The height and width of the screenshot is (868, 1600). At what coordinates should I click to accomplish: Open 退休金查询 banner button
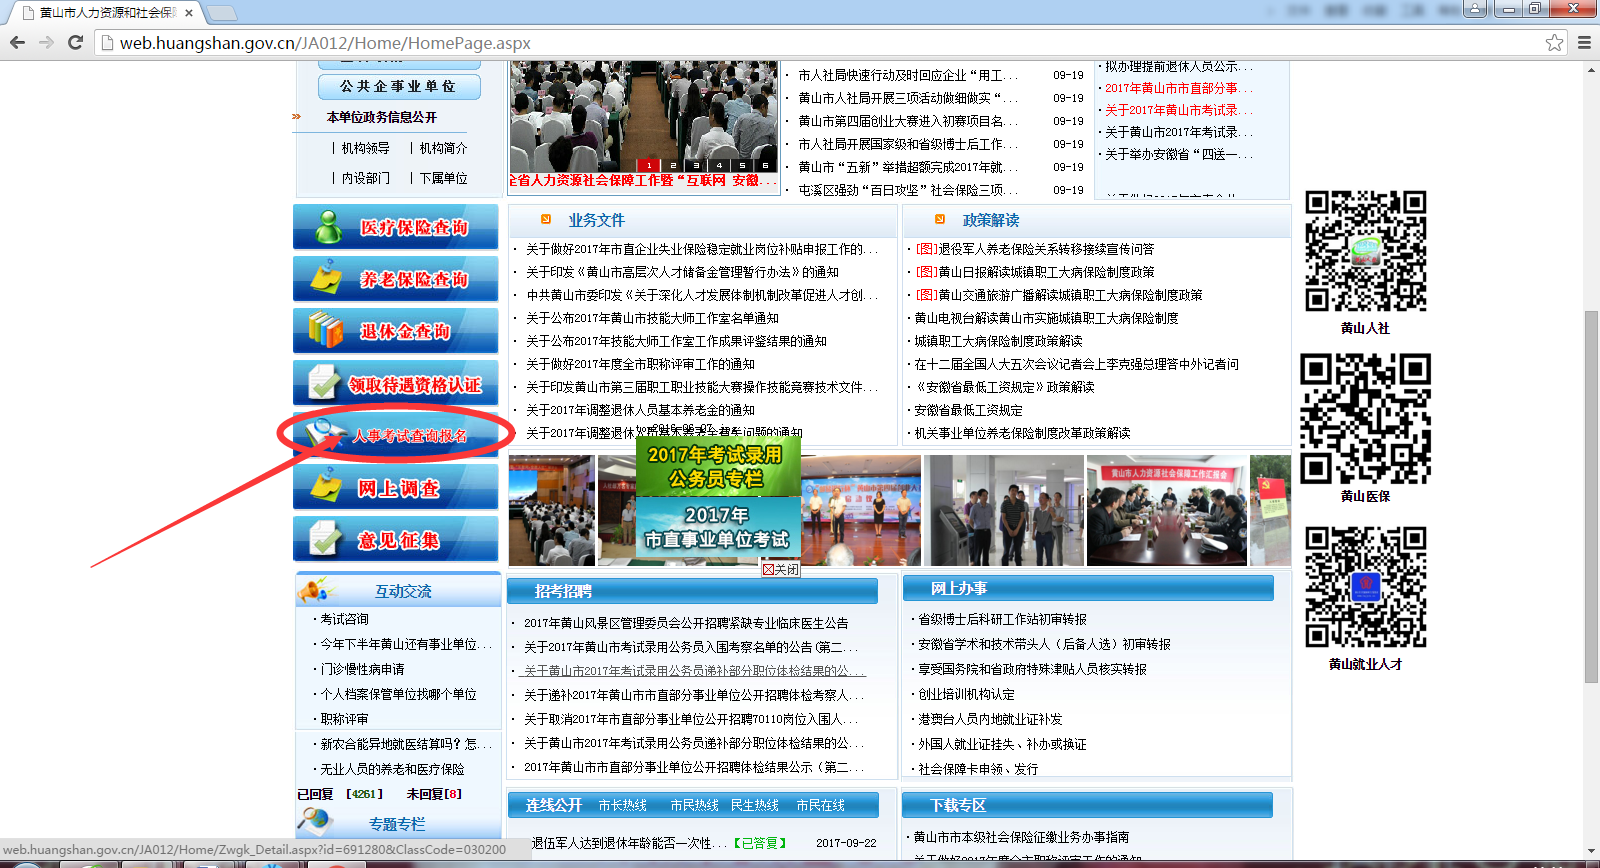click(x=396, y=331)
